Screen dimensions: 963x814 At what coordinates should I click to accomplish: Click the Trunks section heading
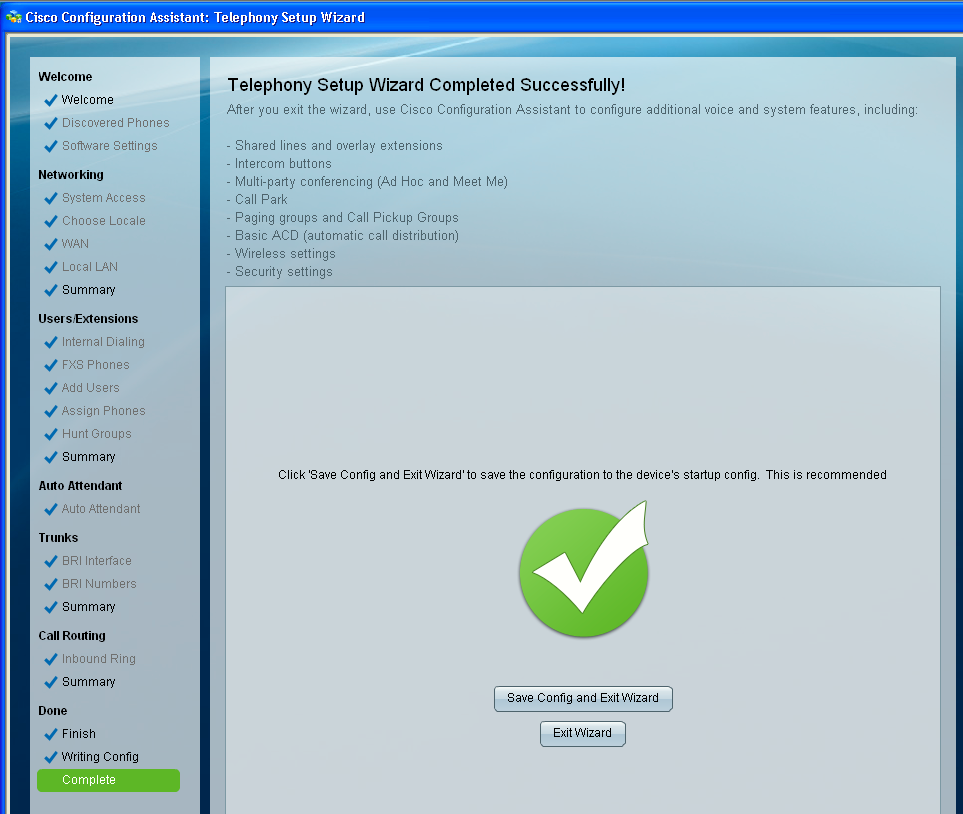pyautogui.click(x=58, y=538)
